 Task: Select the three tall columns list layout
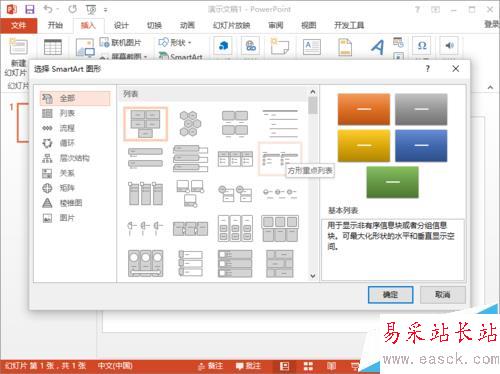pos(145,193)
